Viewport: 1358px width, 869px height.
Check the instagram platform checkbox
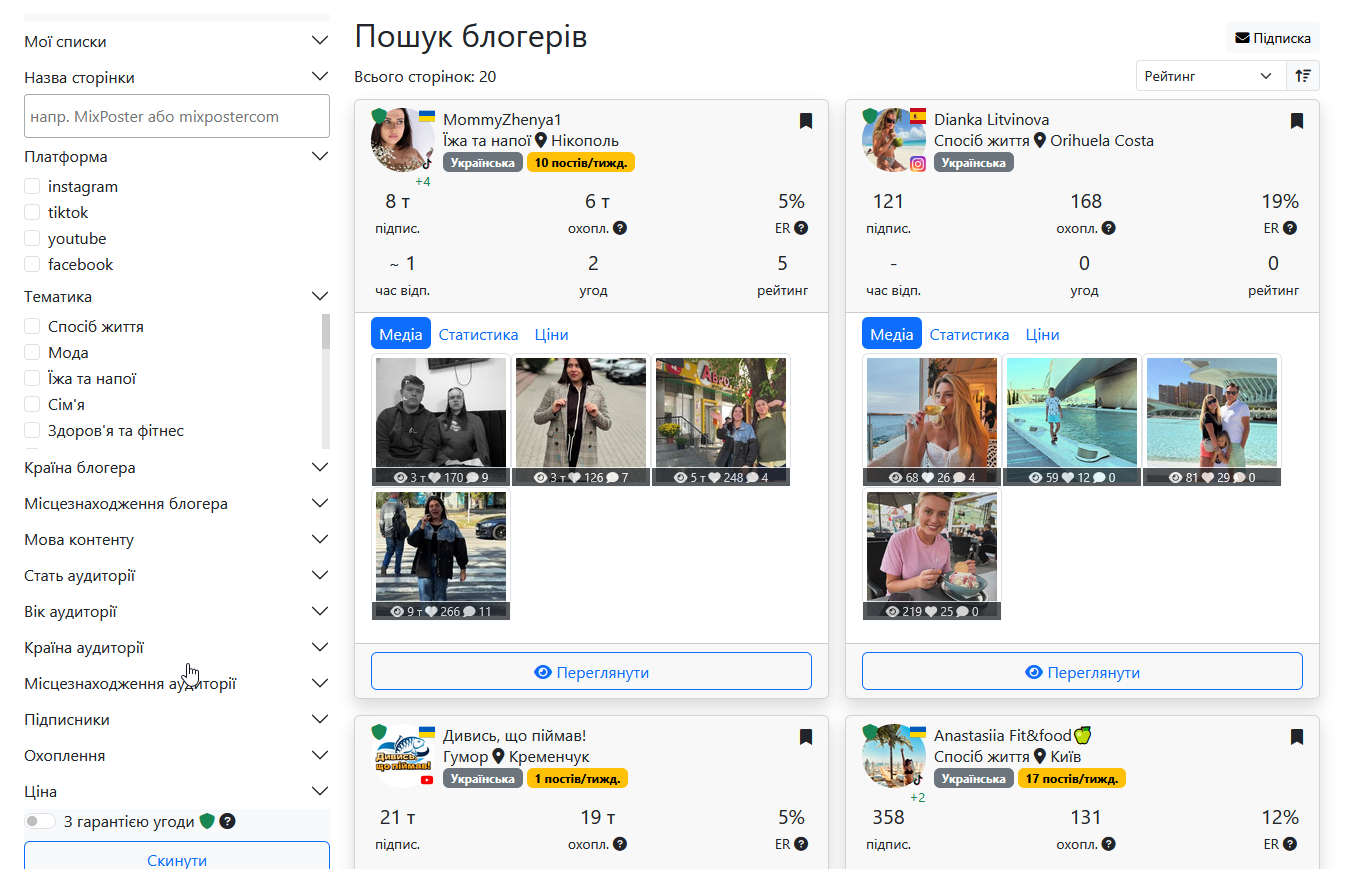[33, 187]
